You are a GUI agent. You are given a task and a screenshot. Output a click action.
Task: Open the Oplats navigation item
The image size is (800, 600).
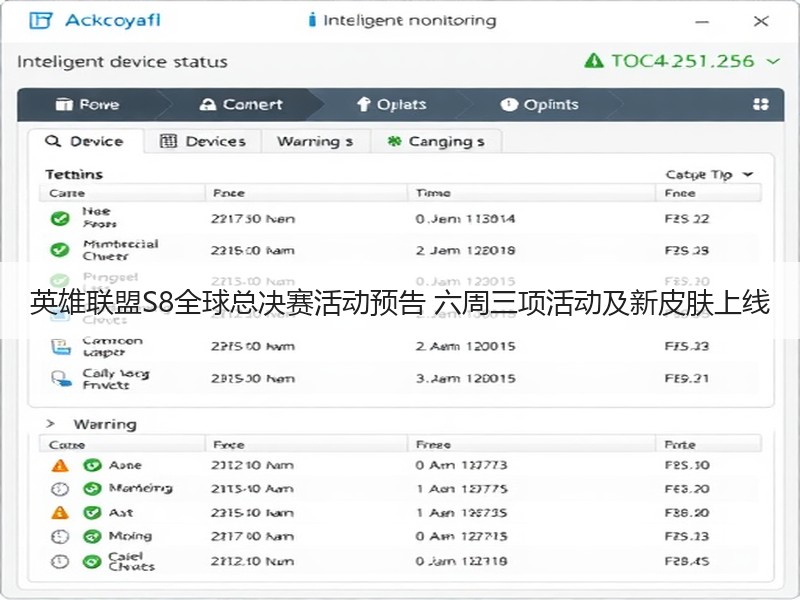[391, 105]
